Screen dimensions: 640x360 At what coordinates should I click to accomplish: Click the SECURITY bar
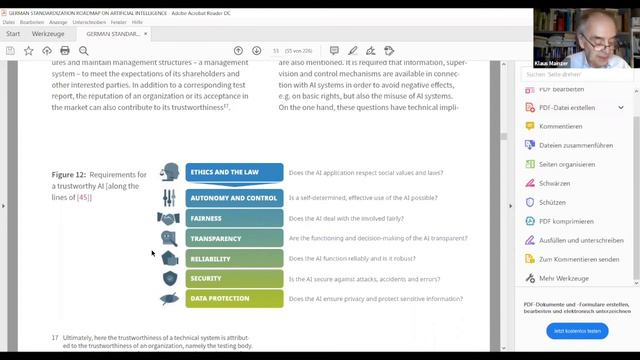coord(234,278)
